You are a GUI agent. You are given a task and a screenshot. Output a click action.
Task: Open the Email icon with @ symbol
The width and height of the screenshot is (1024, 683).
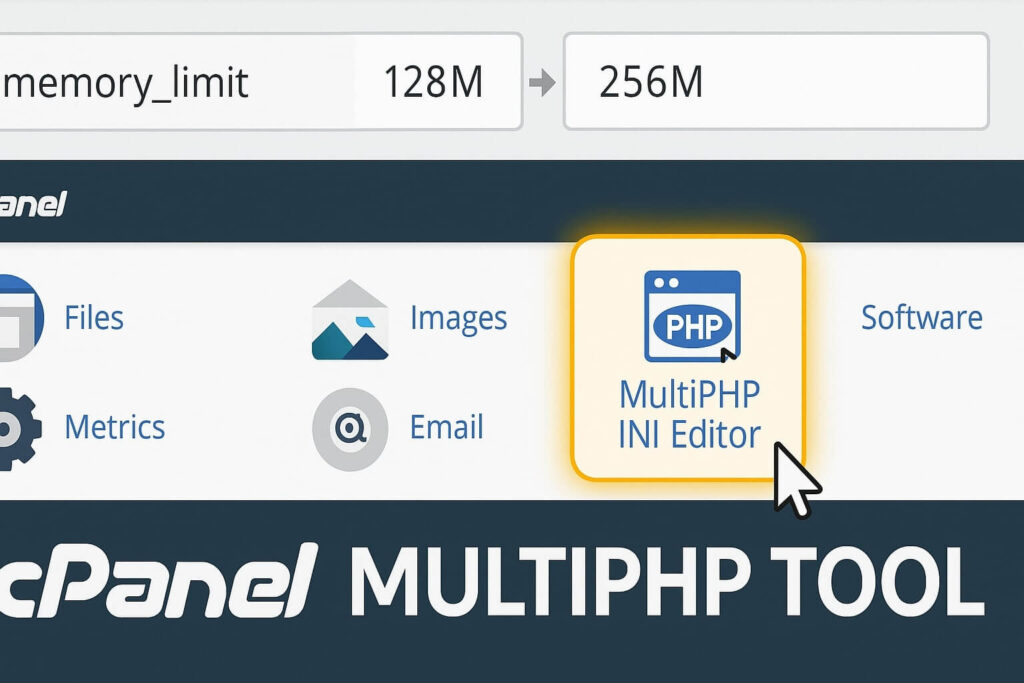click(x=350, y=427)
